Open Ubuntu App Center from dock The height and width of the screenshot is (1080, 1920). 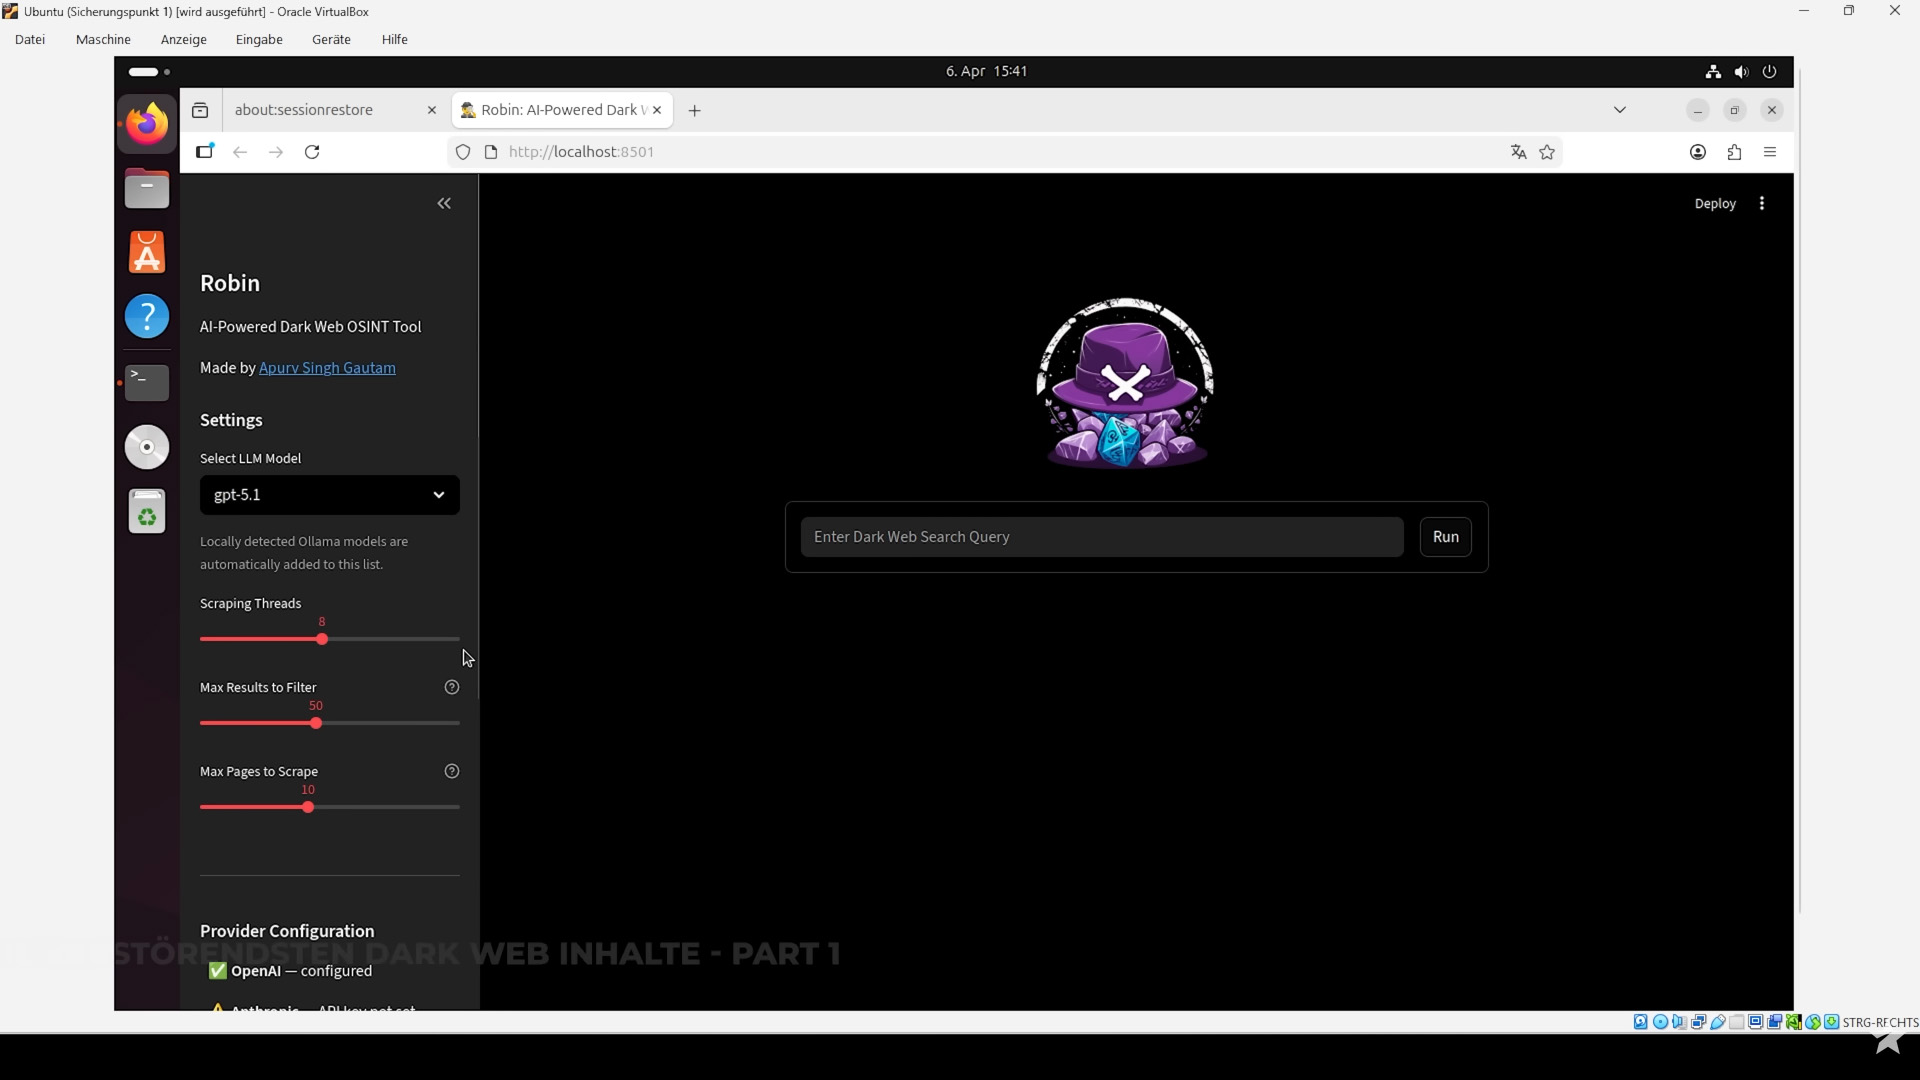pyautogui.click(x=147, y=253)
